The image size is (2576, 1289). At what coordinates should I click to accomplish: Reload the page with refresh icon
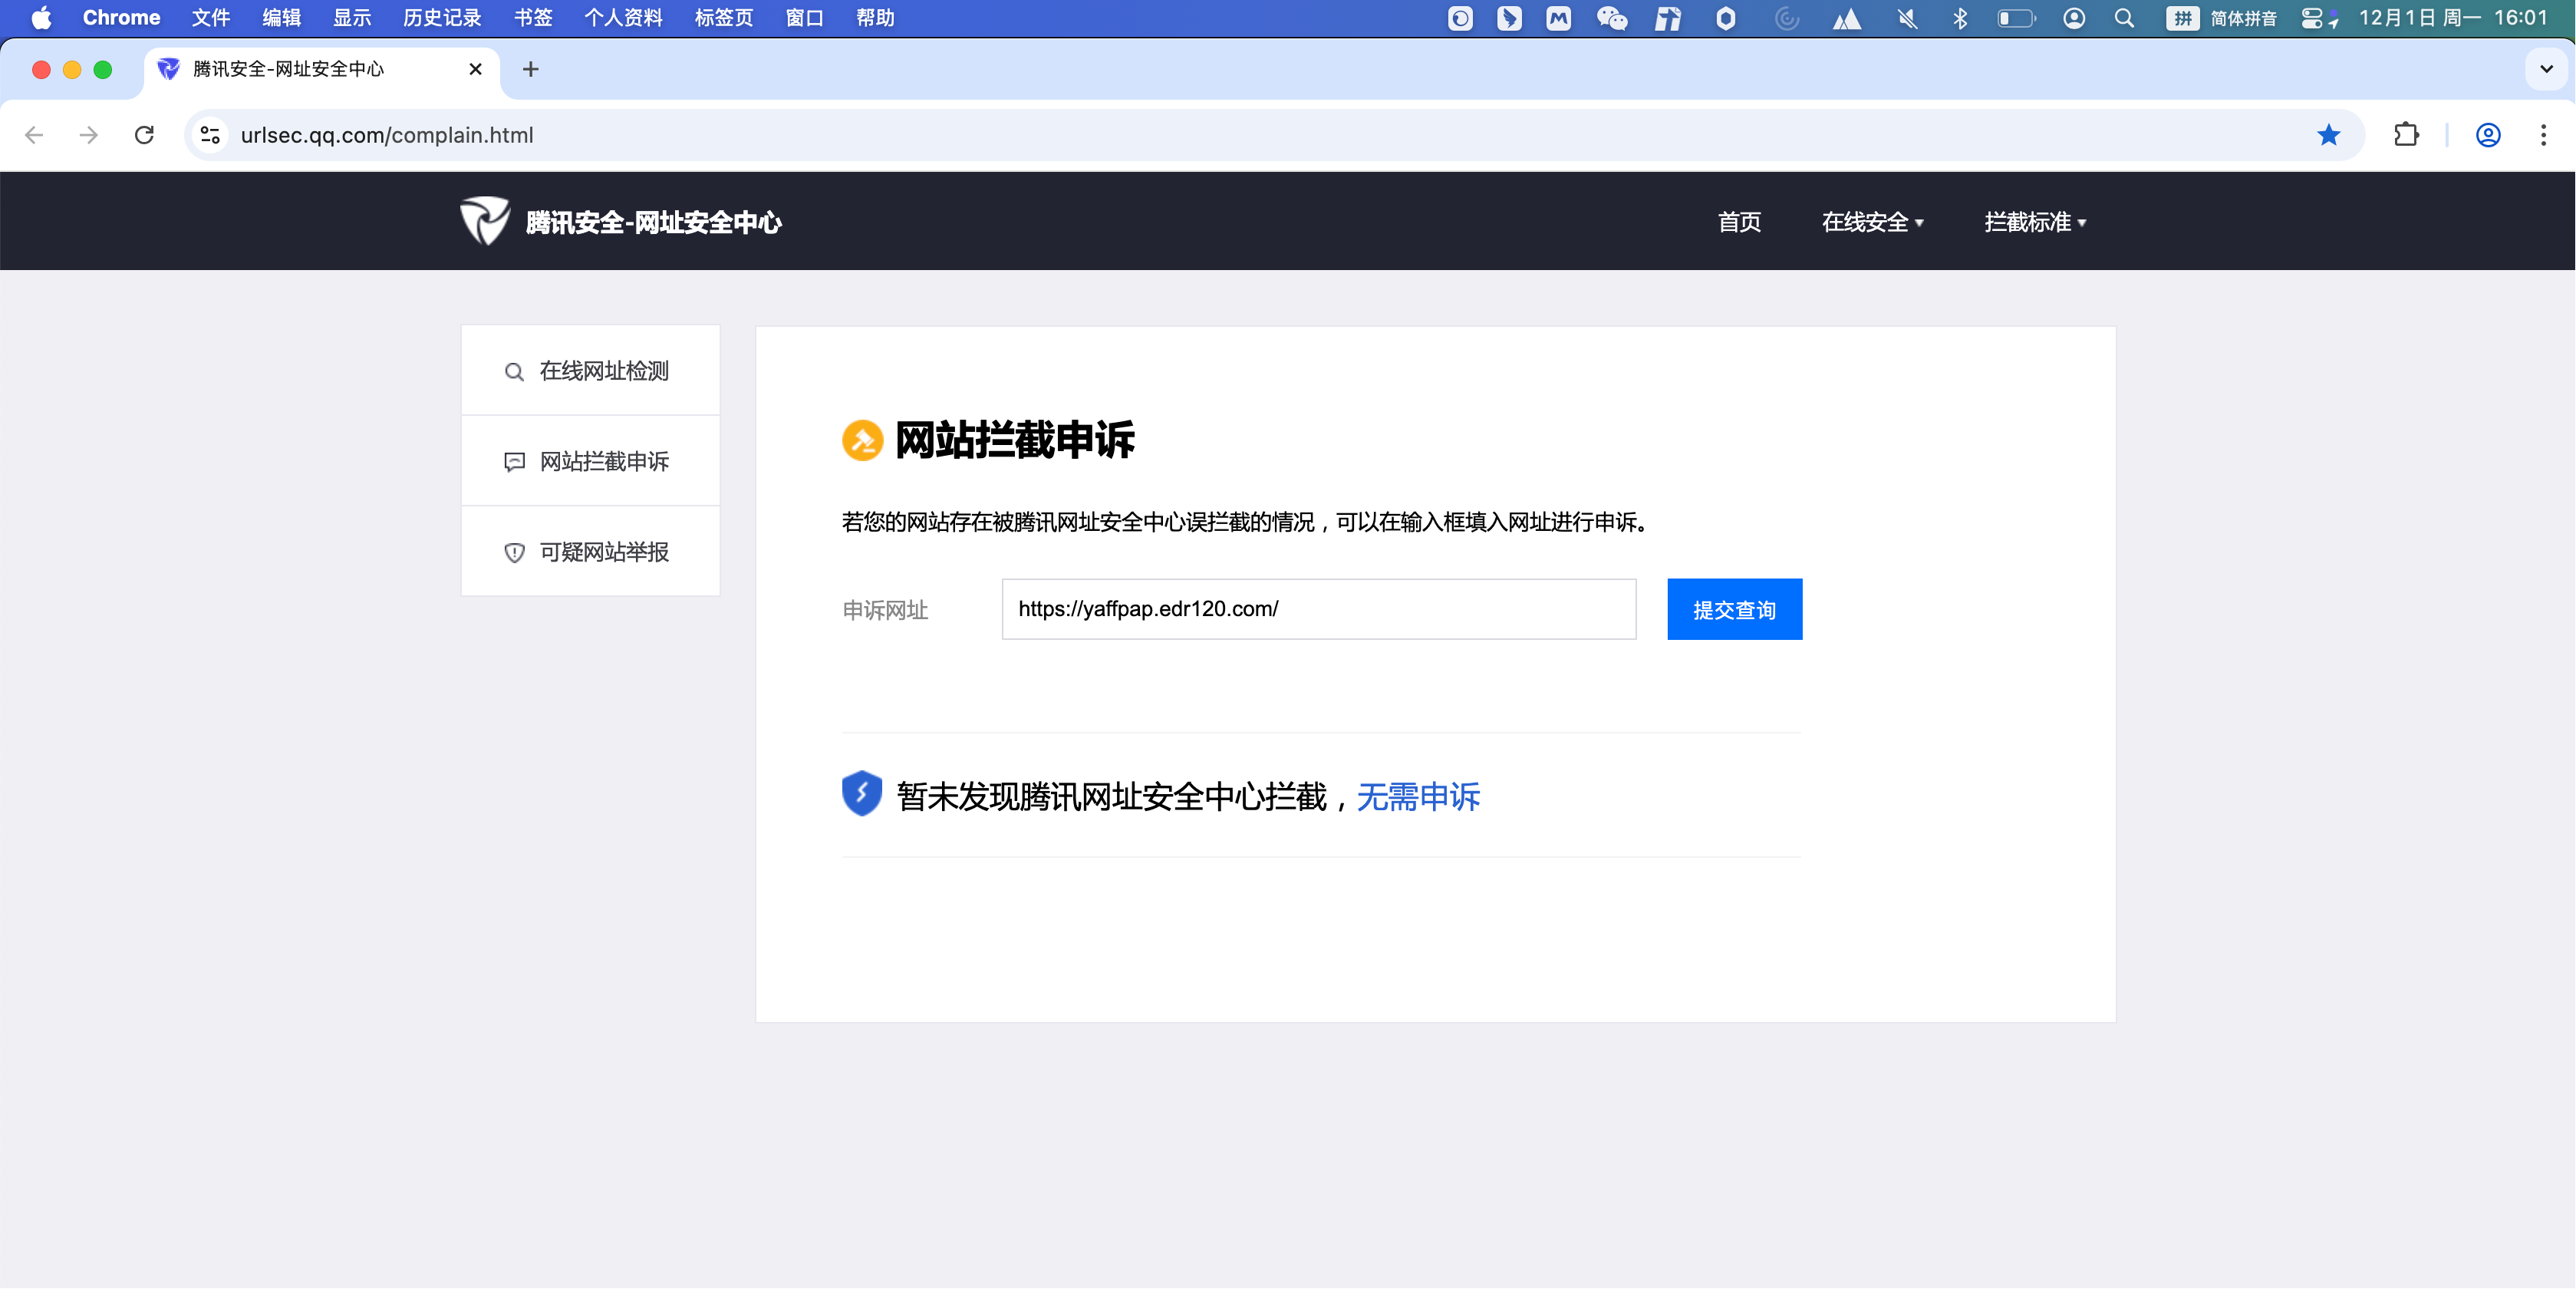point(144,135)
